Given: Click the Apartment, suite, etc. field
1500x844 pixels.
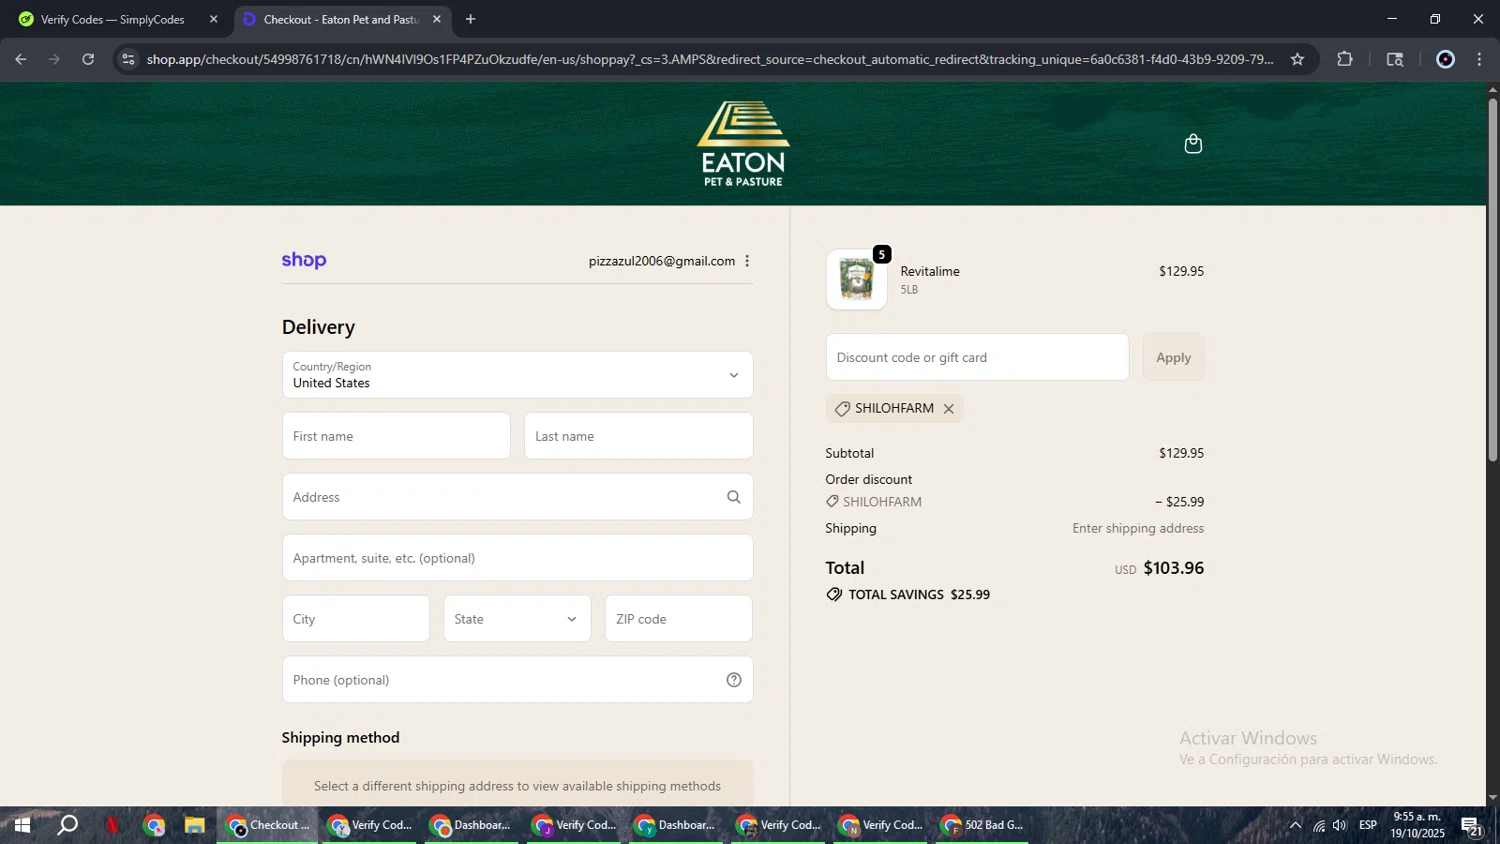Looking at the screenshot, I should coord(517,558).
